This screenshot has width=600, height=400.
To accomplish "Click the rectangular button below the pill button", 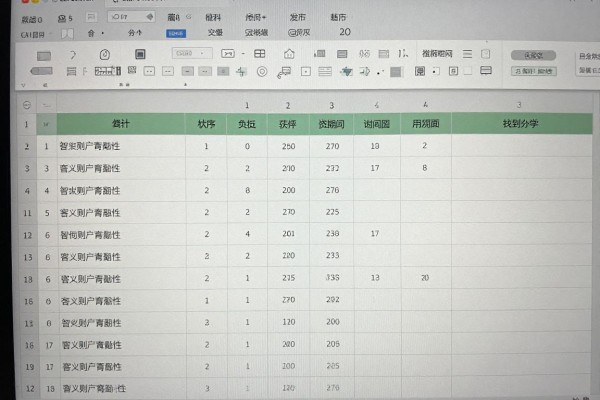I will click(534, 71).
